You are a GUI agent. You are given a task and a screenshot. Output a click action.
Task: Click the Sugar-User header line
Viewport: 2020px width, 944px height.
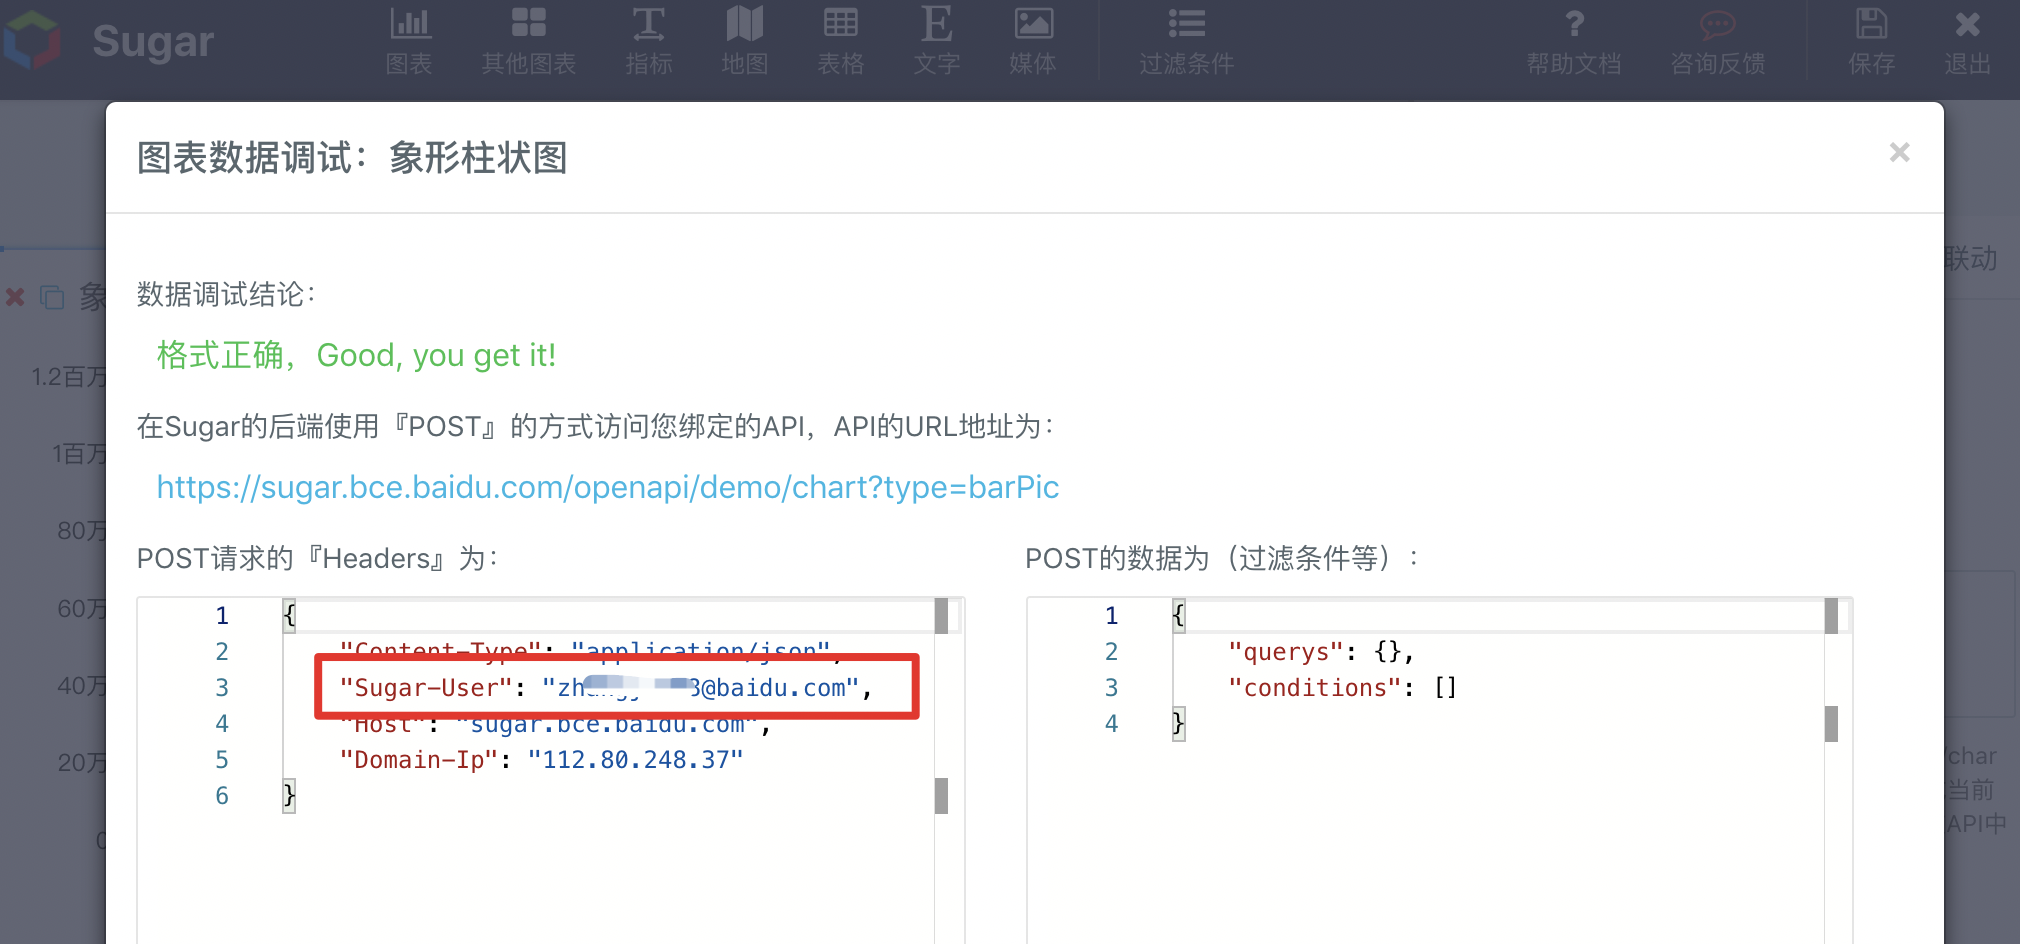pyautogui.click(x=605, y=688)
